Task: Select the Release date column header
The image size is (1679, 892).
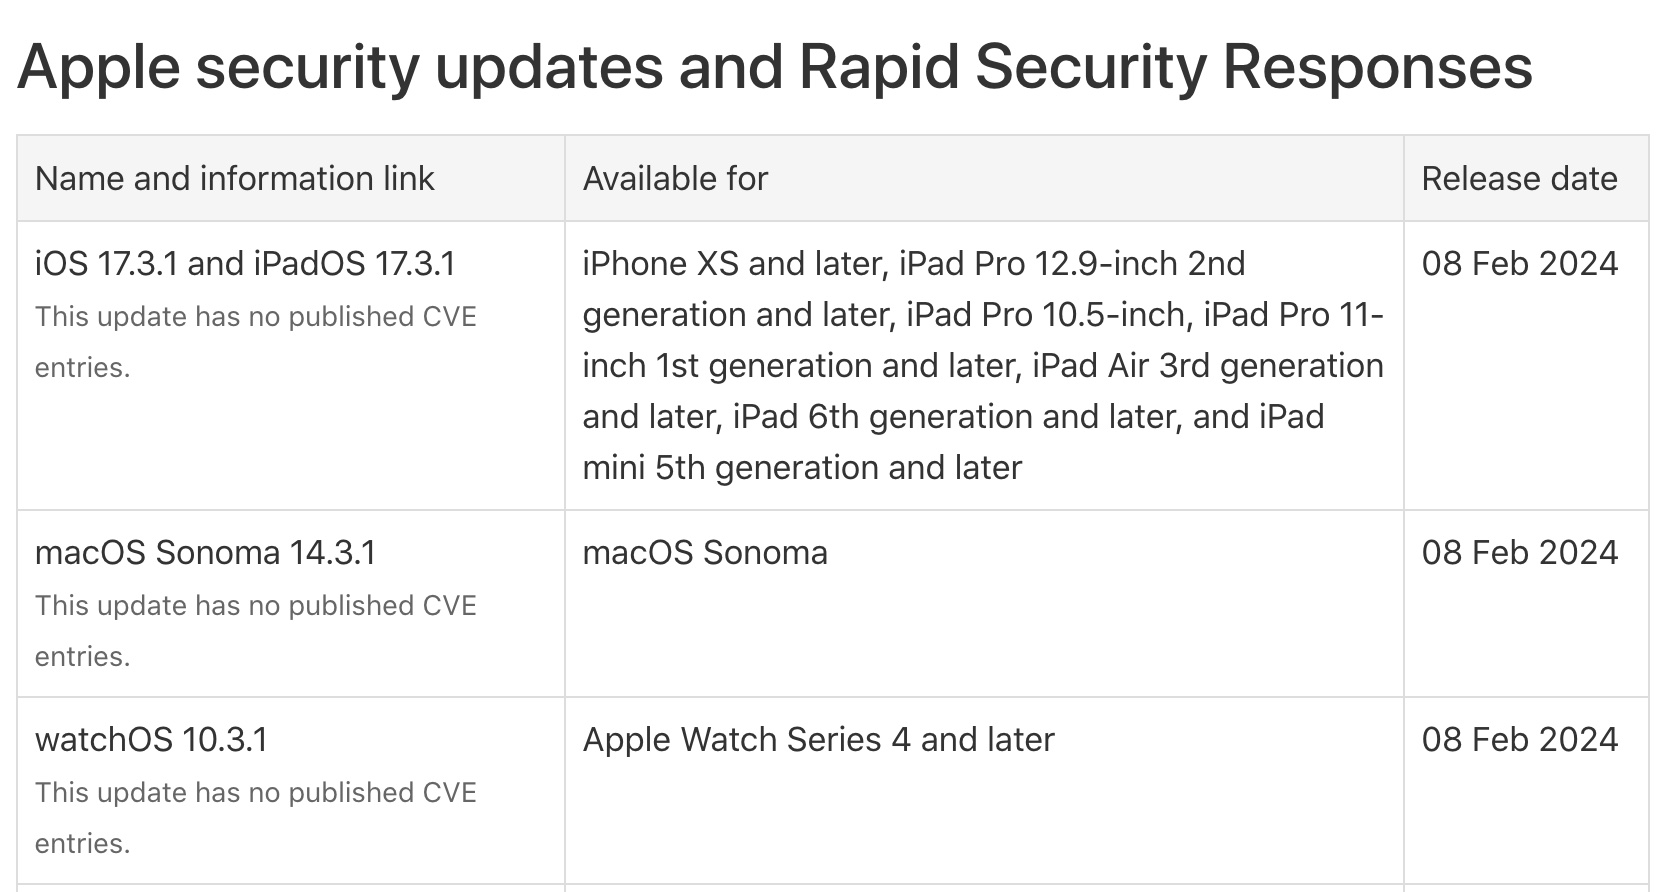Action: click(1519, 179)
